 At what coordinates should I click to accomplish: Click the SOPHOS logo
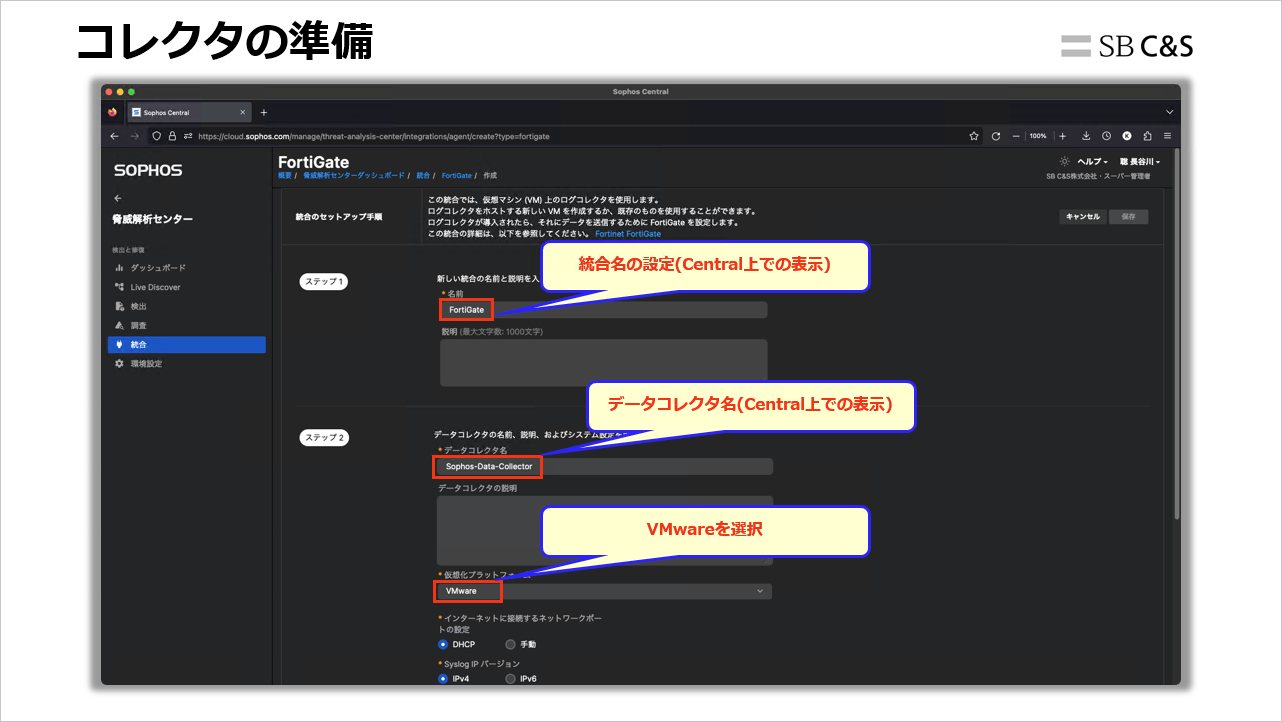(x=148, y=170)
